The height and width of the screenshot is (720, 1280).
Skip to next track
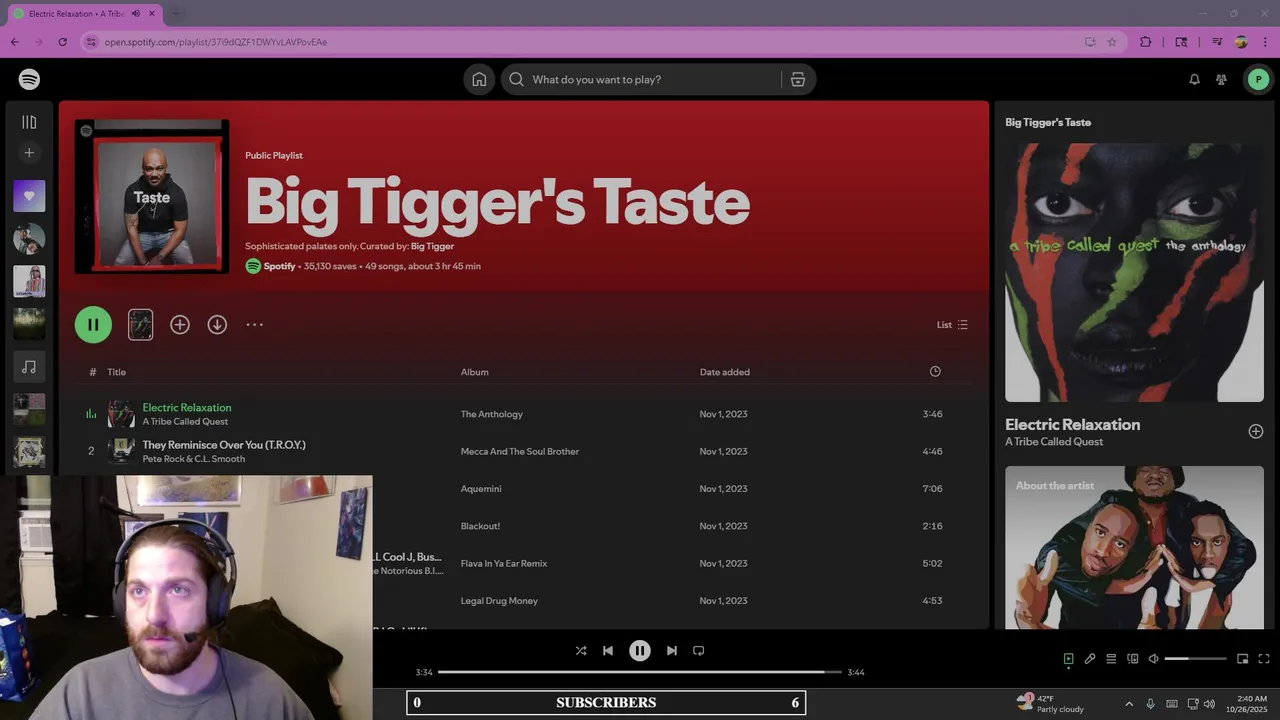(672, 650)
